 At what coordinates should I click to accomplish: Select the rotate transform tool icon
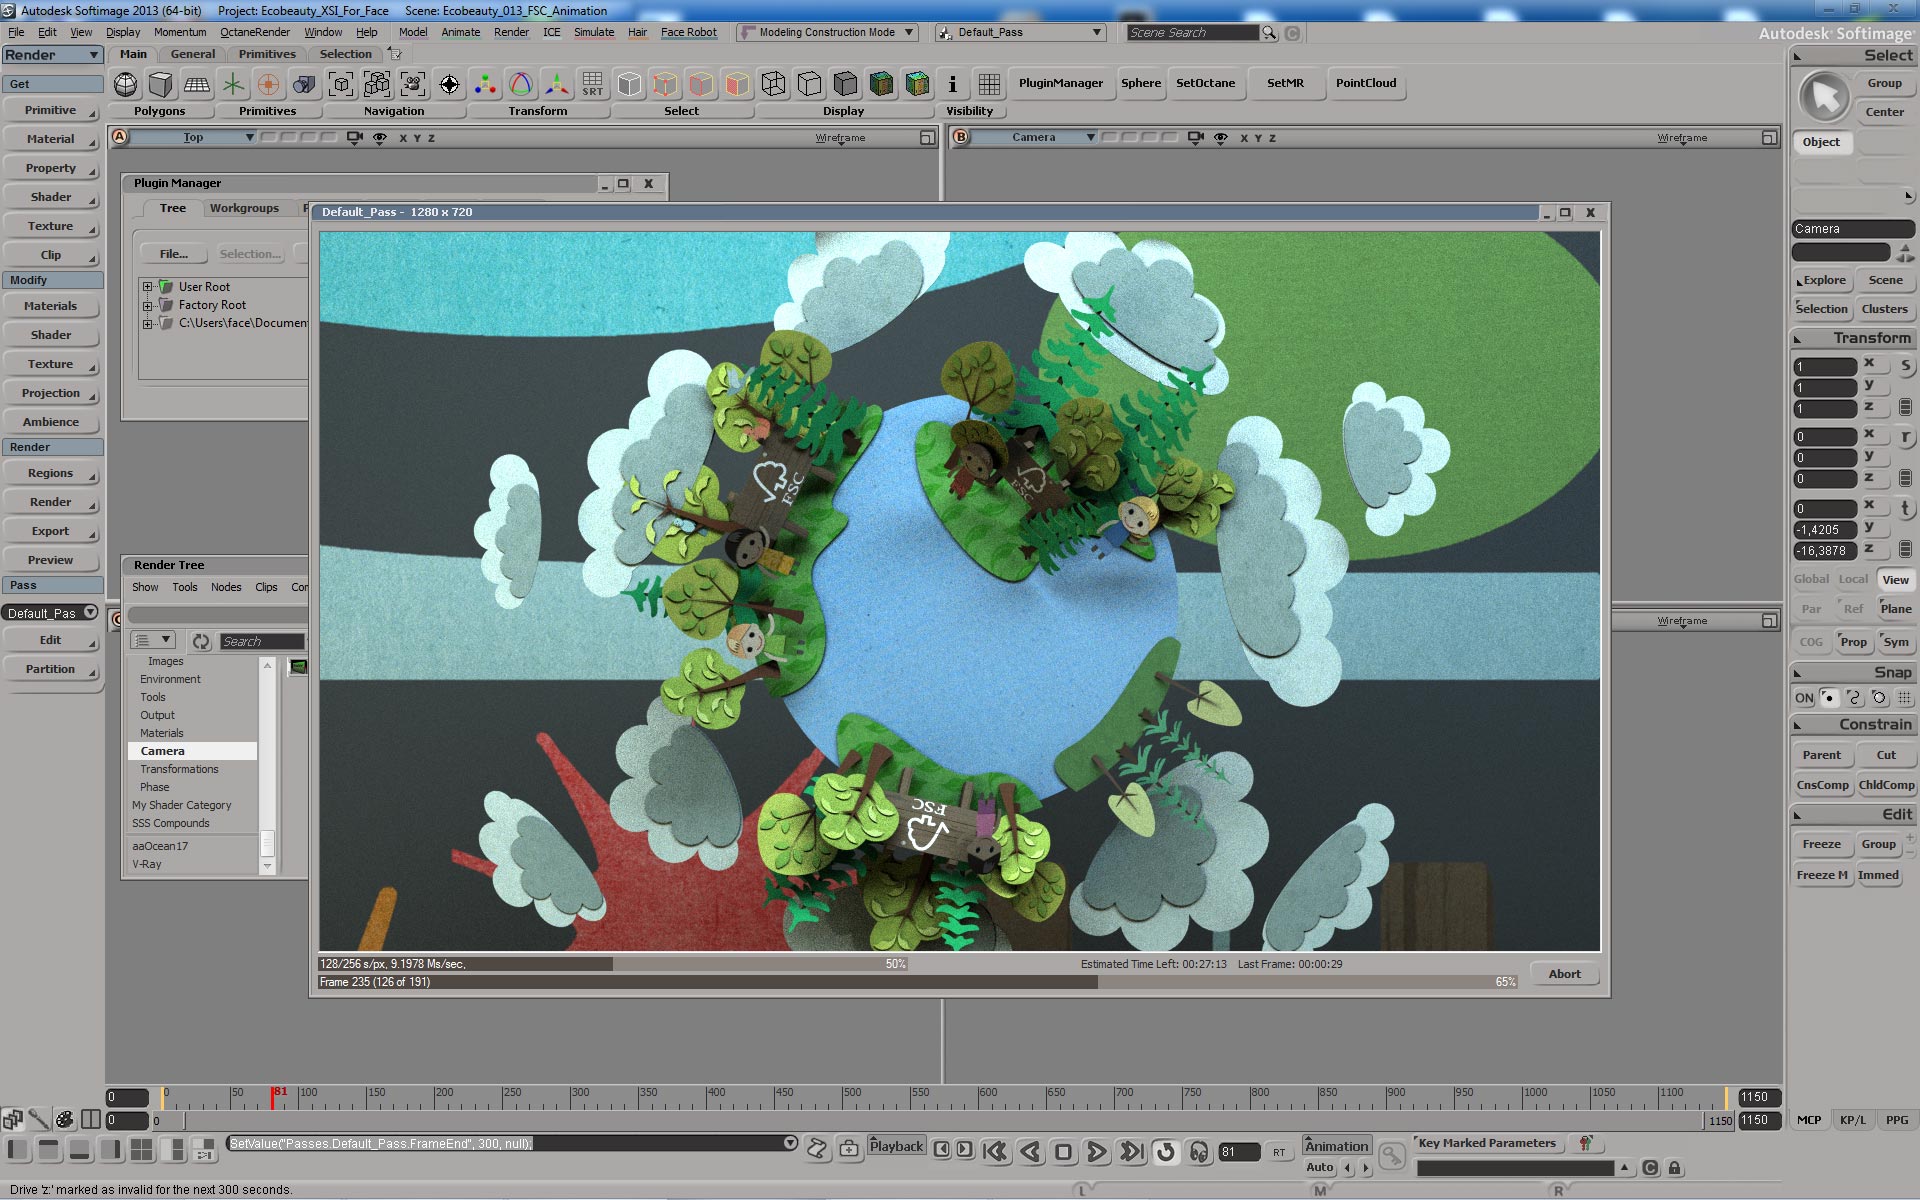(520, 84)
